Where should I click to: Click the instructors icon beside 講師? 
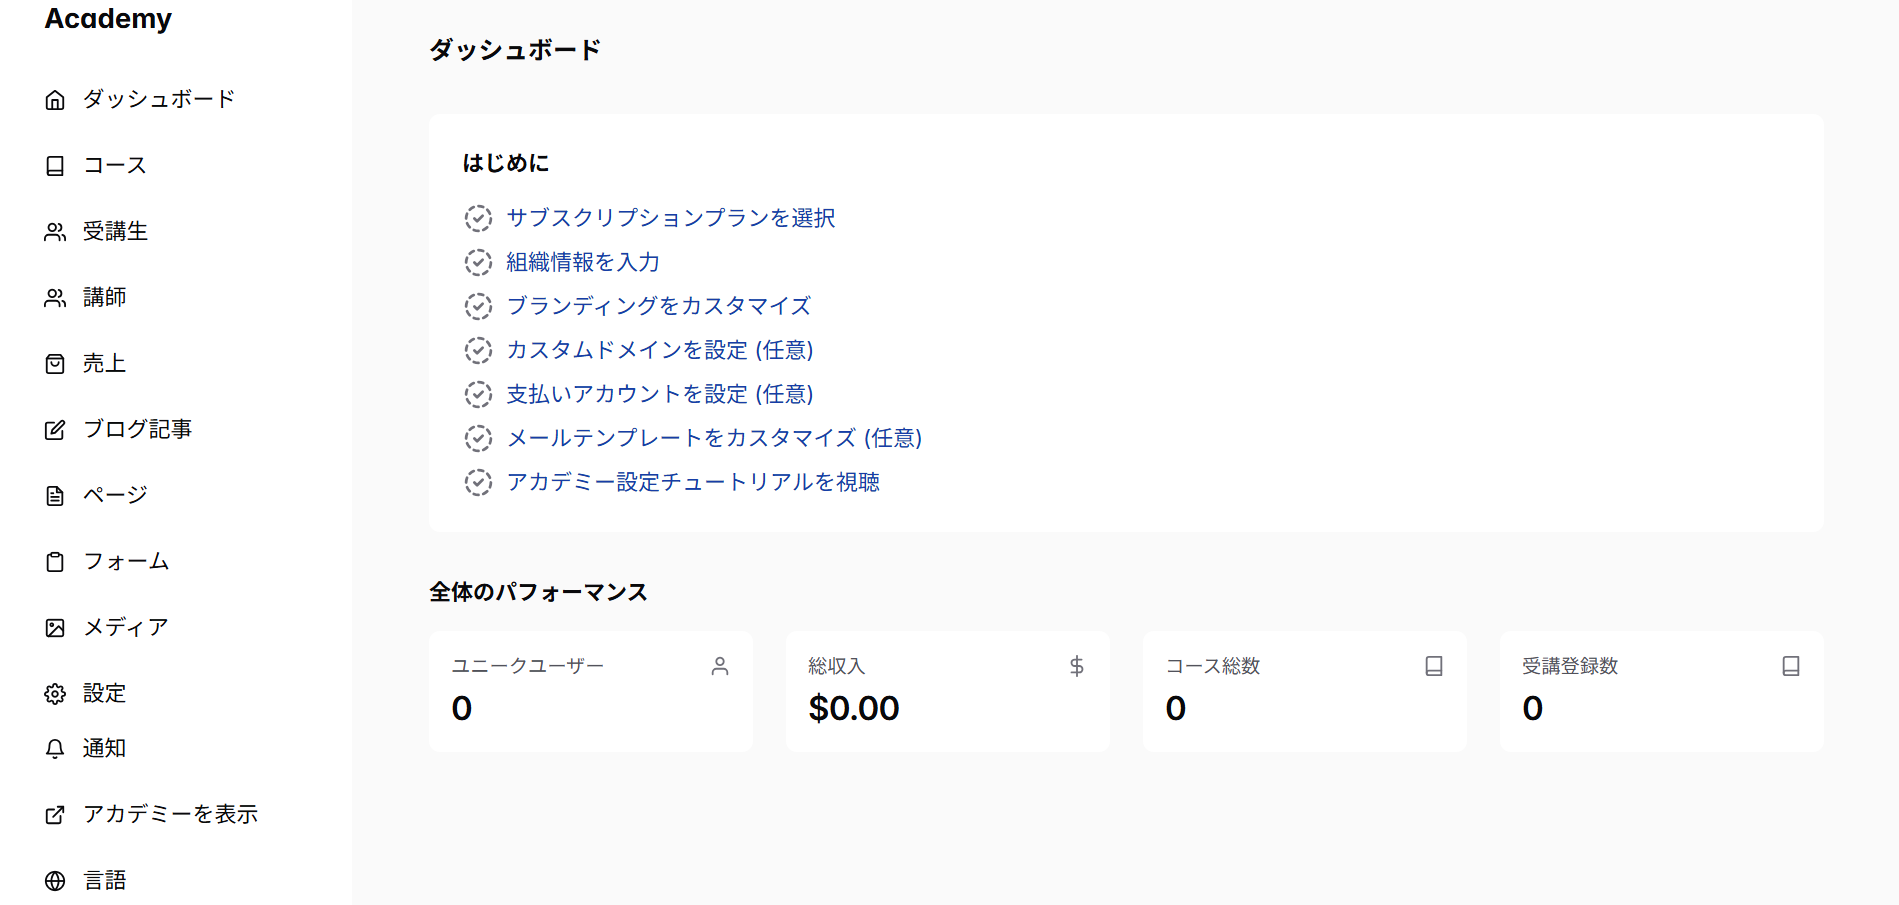[x=55, y=297]
